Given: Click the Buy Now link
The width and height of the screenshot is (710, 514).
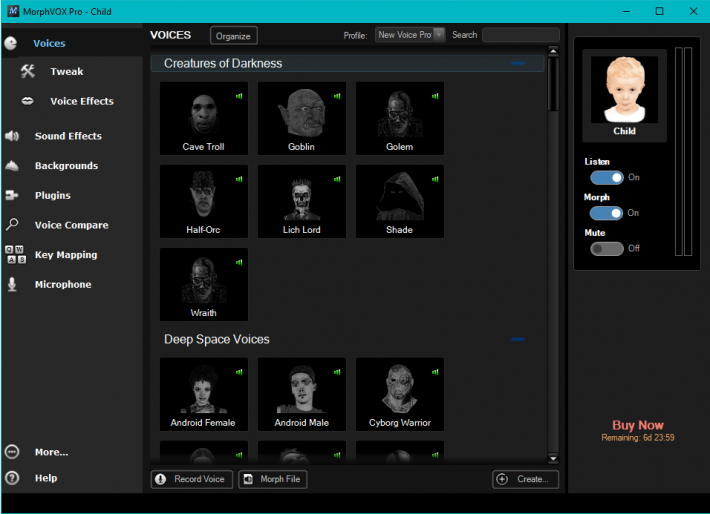Looking at the screenshot, I should pos(638,425).
